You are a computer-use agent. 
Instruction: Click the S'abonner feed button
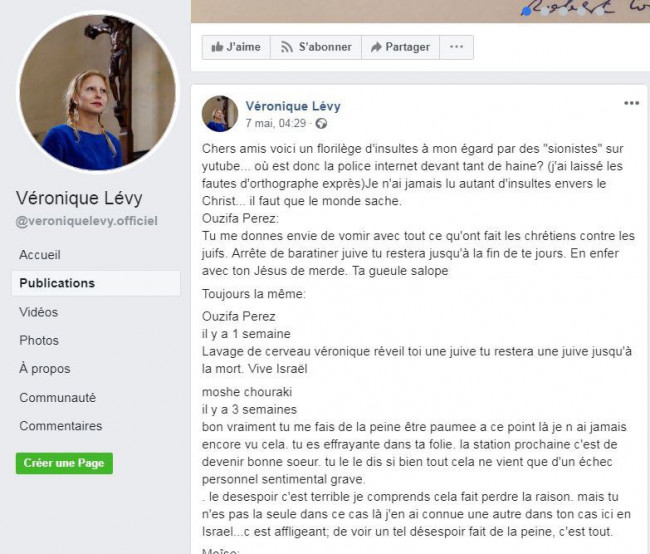[316, 47]
